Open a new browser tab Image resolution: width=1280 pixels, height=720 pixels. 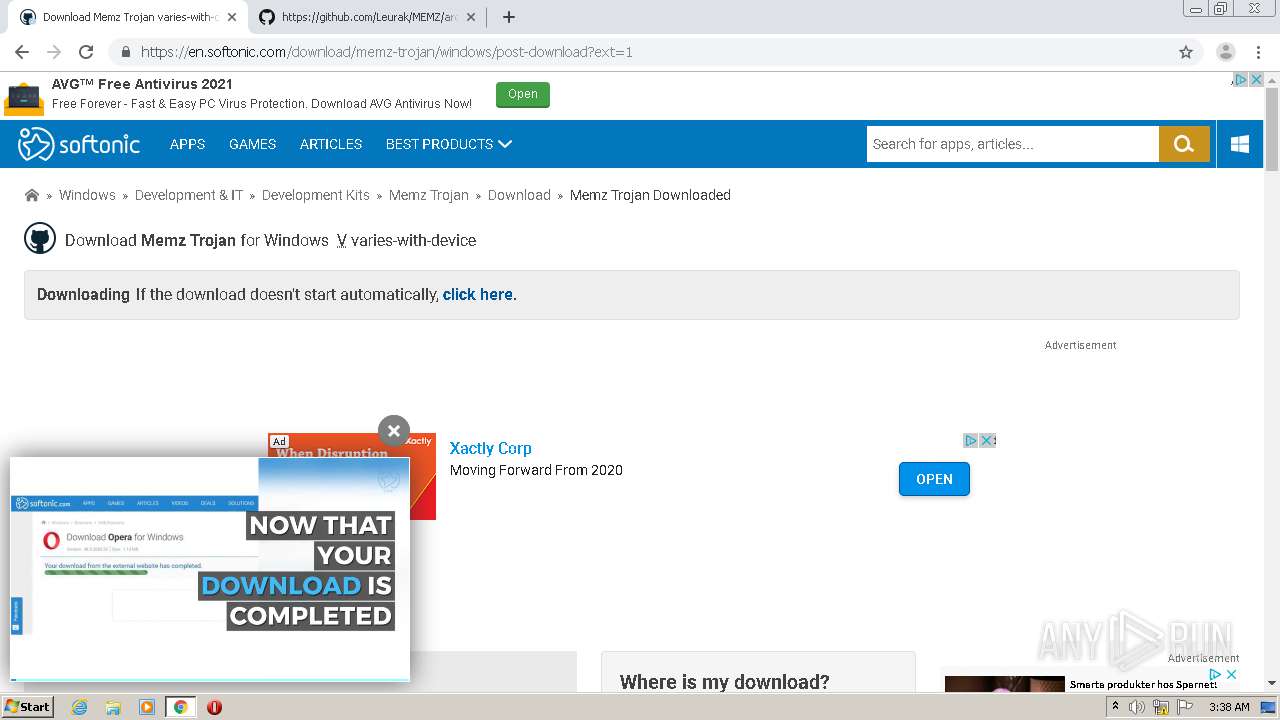click(x=509, y=17)
